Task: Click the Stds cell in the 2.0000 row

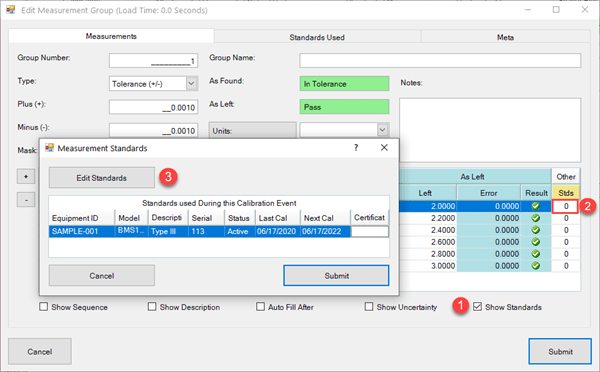Action: pos(566,206)
